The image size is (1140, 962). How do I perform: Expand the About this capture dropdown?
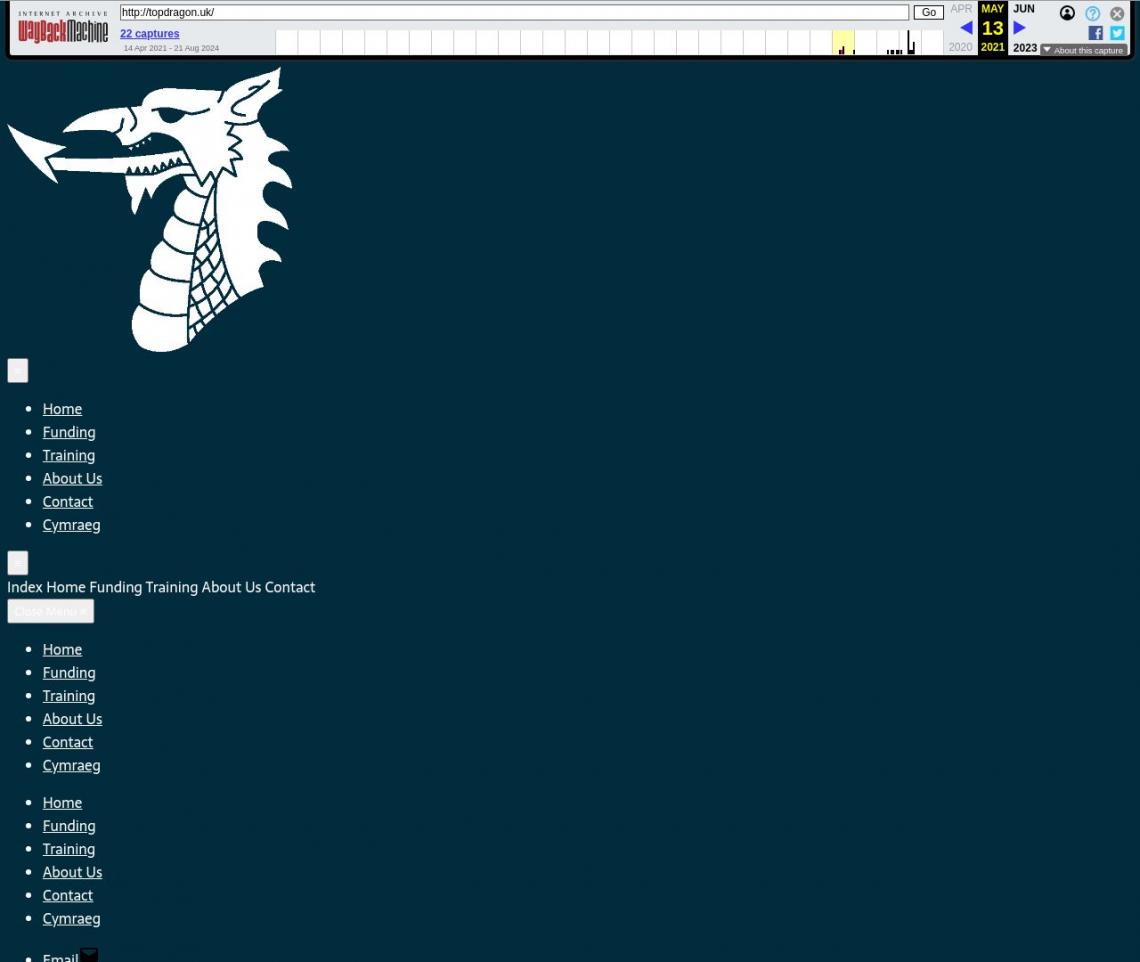(x=1084, y=50)
